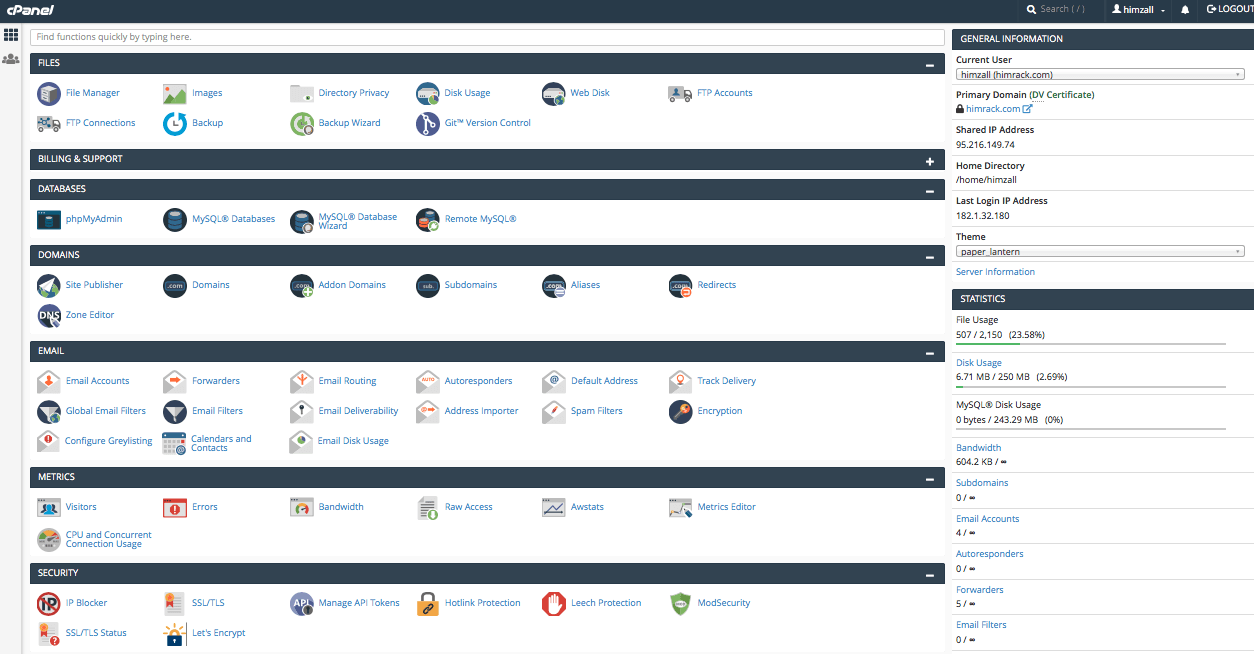Click the Disk Usage icon in Files
The image size is (1254, 654).
tap(428, 93)
